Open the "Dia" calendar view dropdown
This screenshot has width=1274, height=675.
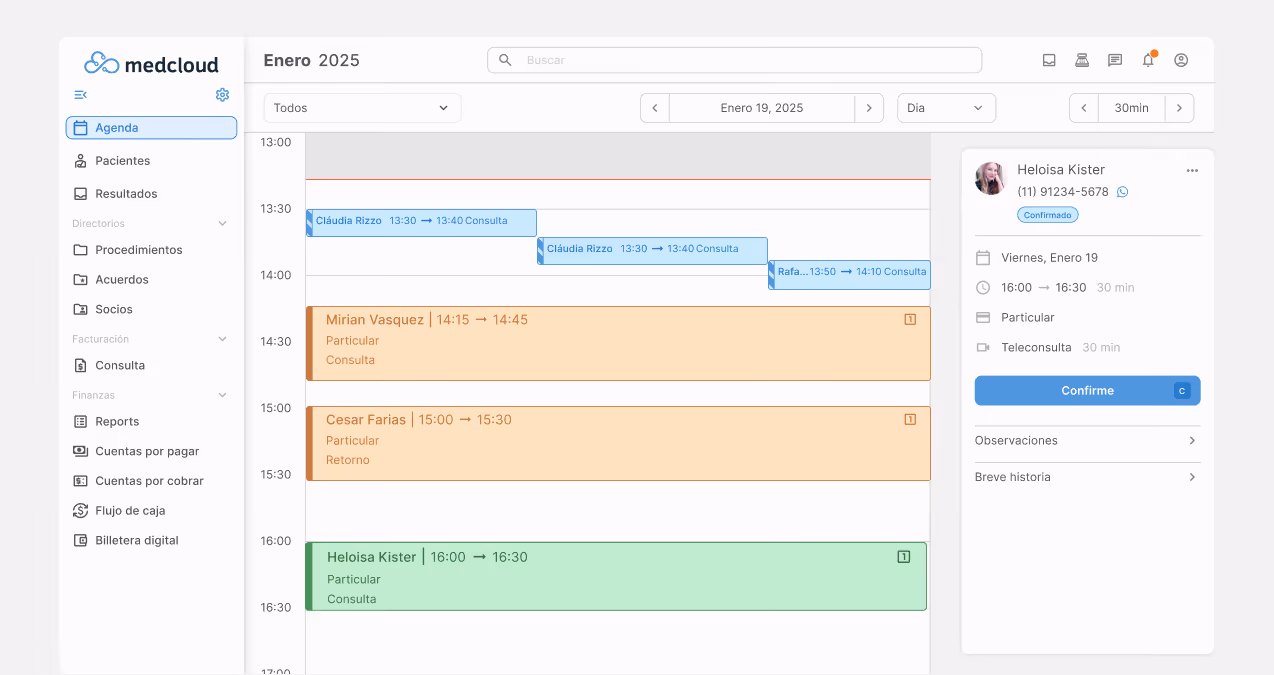(945, 107)
